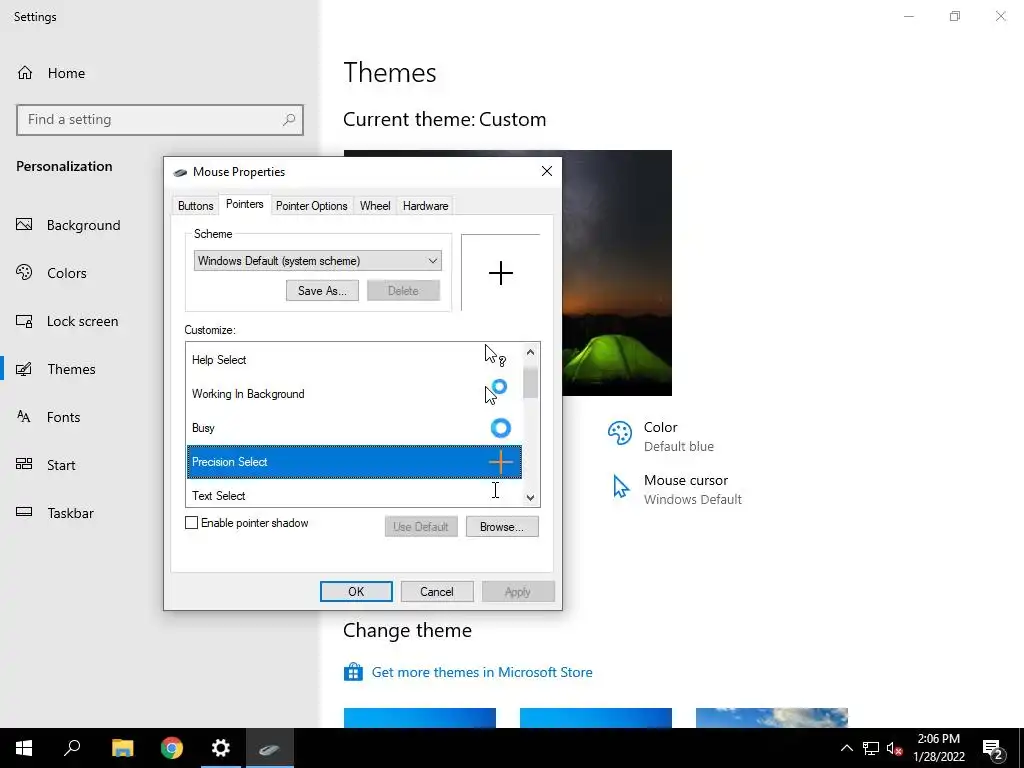This screenshot has height=768, width=1024.
Task: Open taskbar Search
Action: tap(72, 748)
